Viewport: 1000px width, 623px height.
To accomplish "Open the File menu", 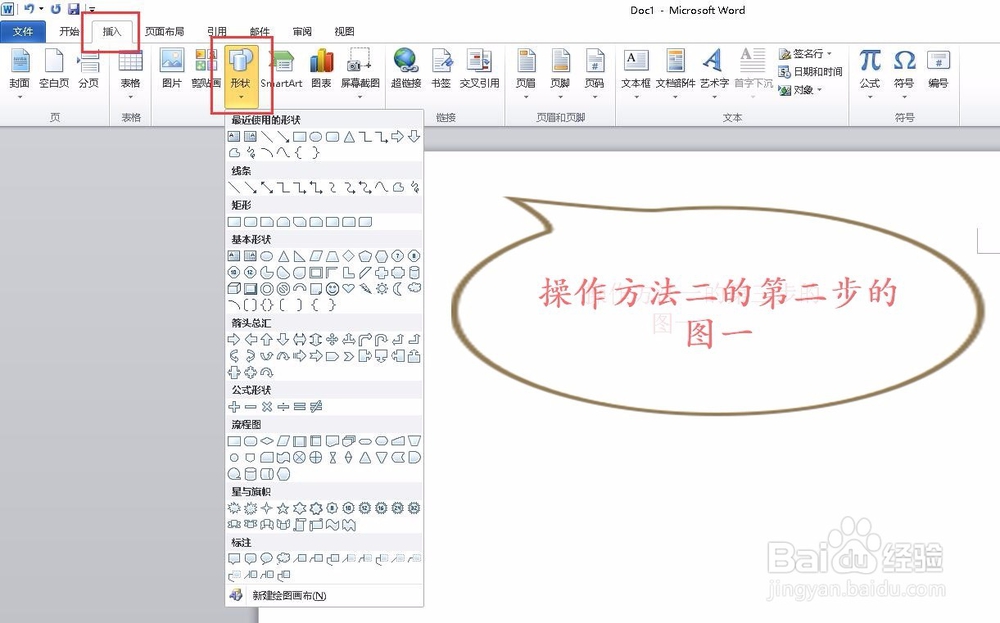I will tap(24, 31).
